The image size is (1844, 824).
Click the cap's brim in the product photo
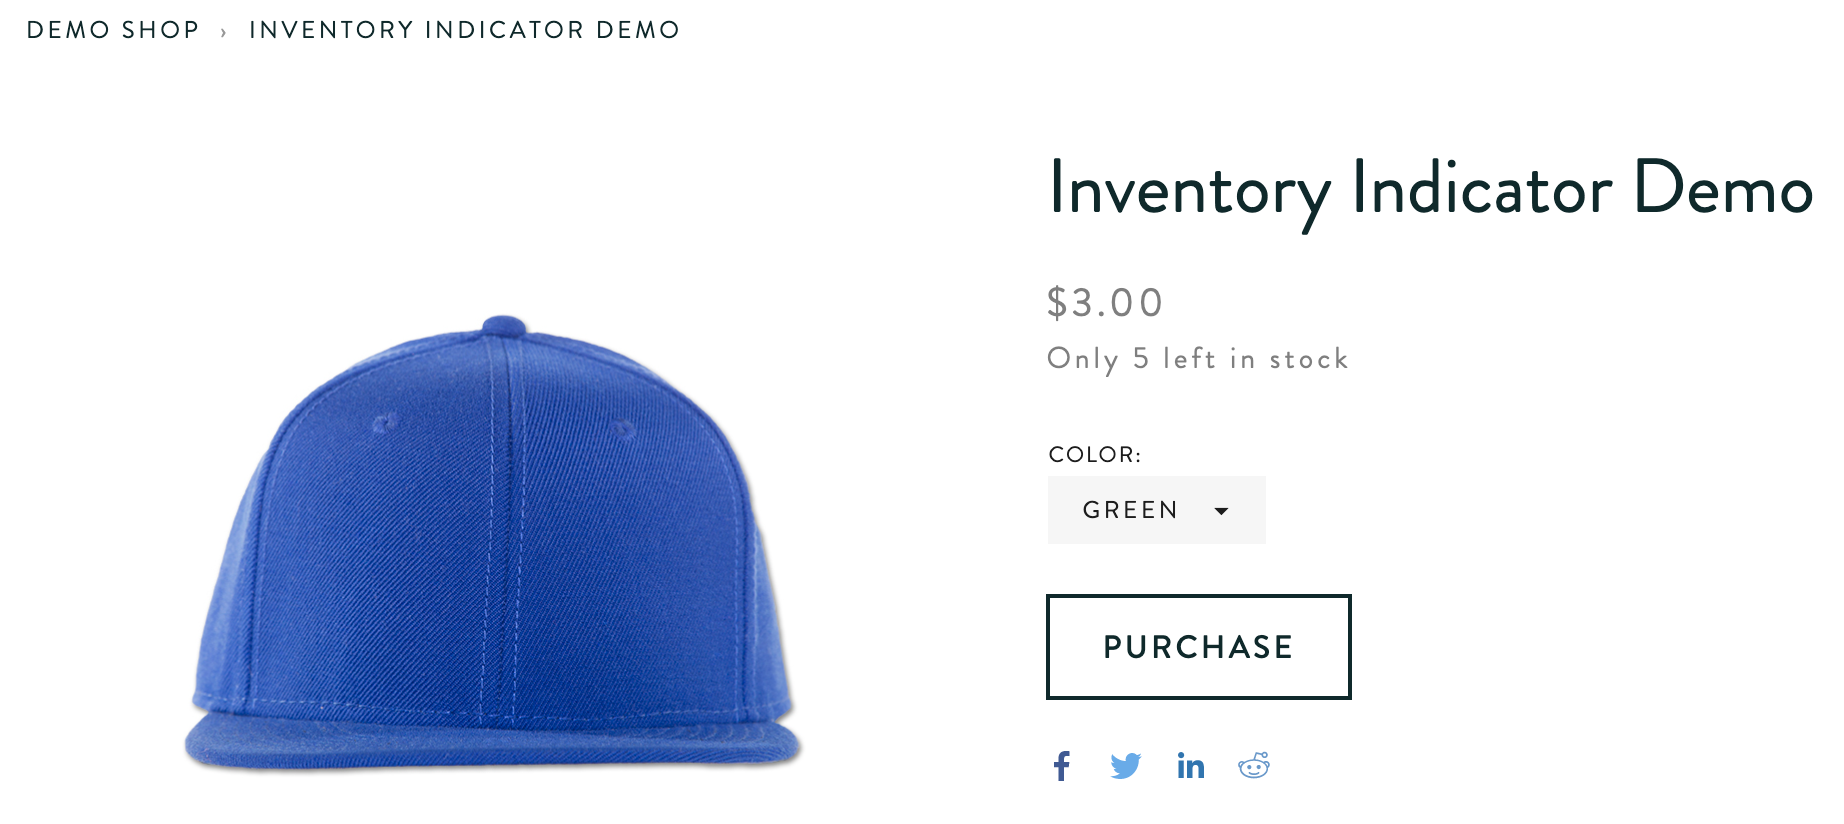pyautogui.click(x=493, y=742)
